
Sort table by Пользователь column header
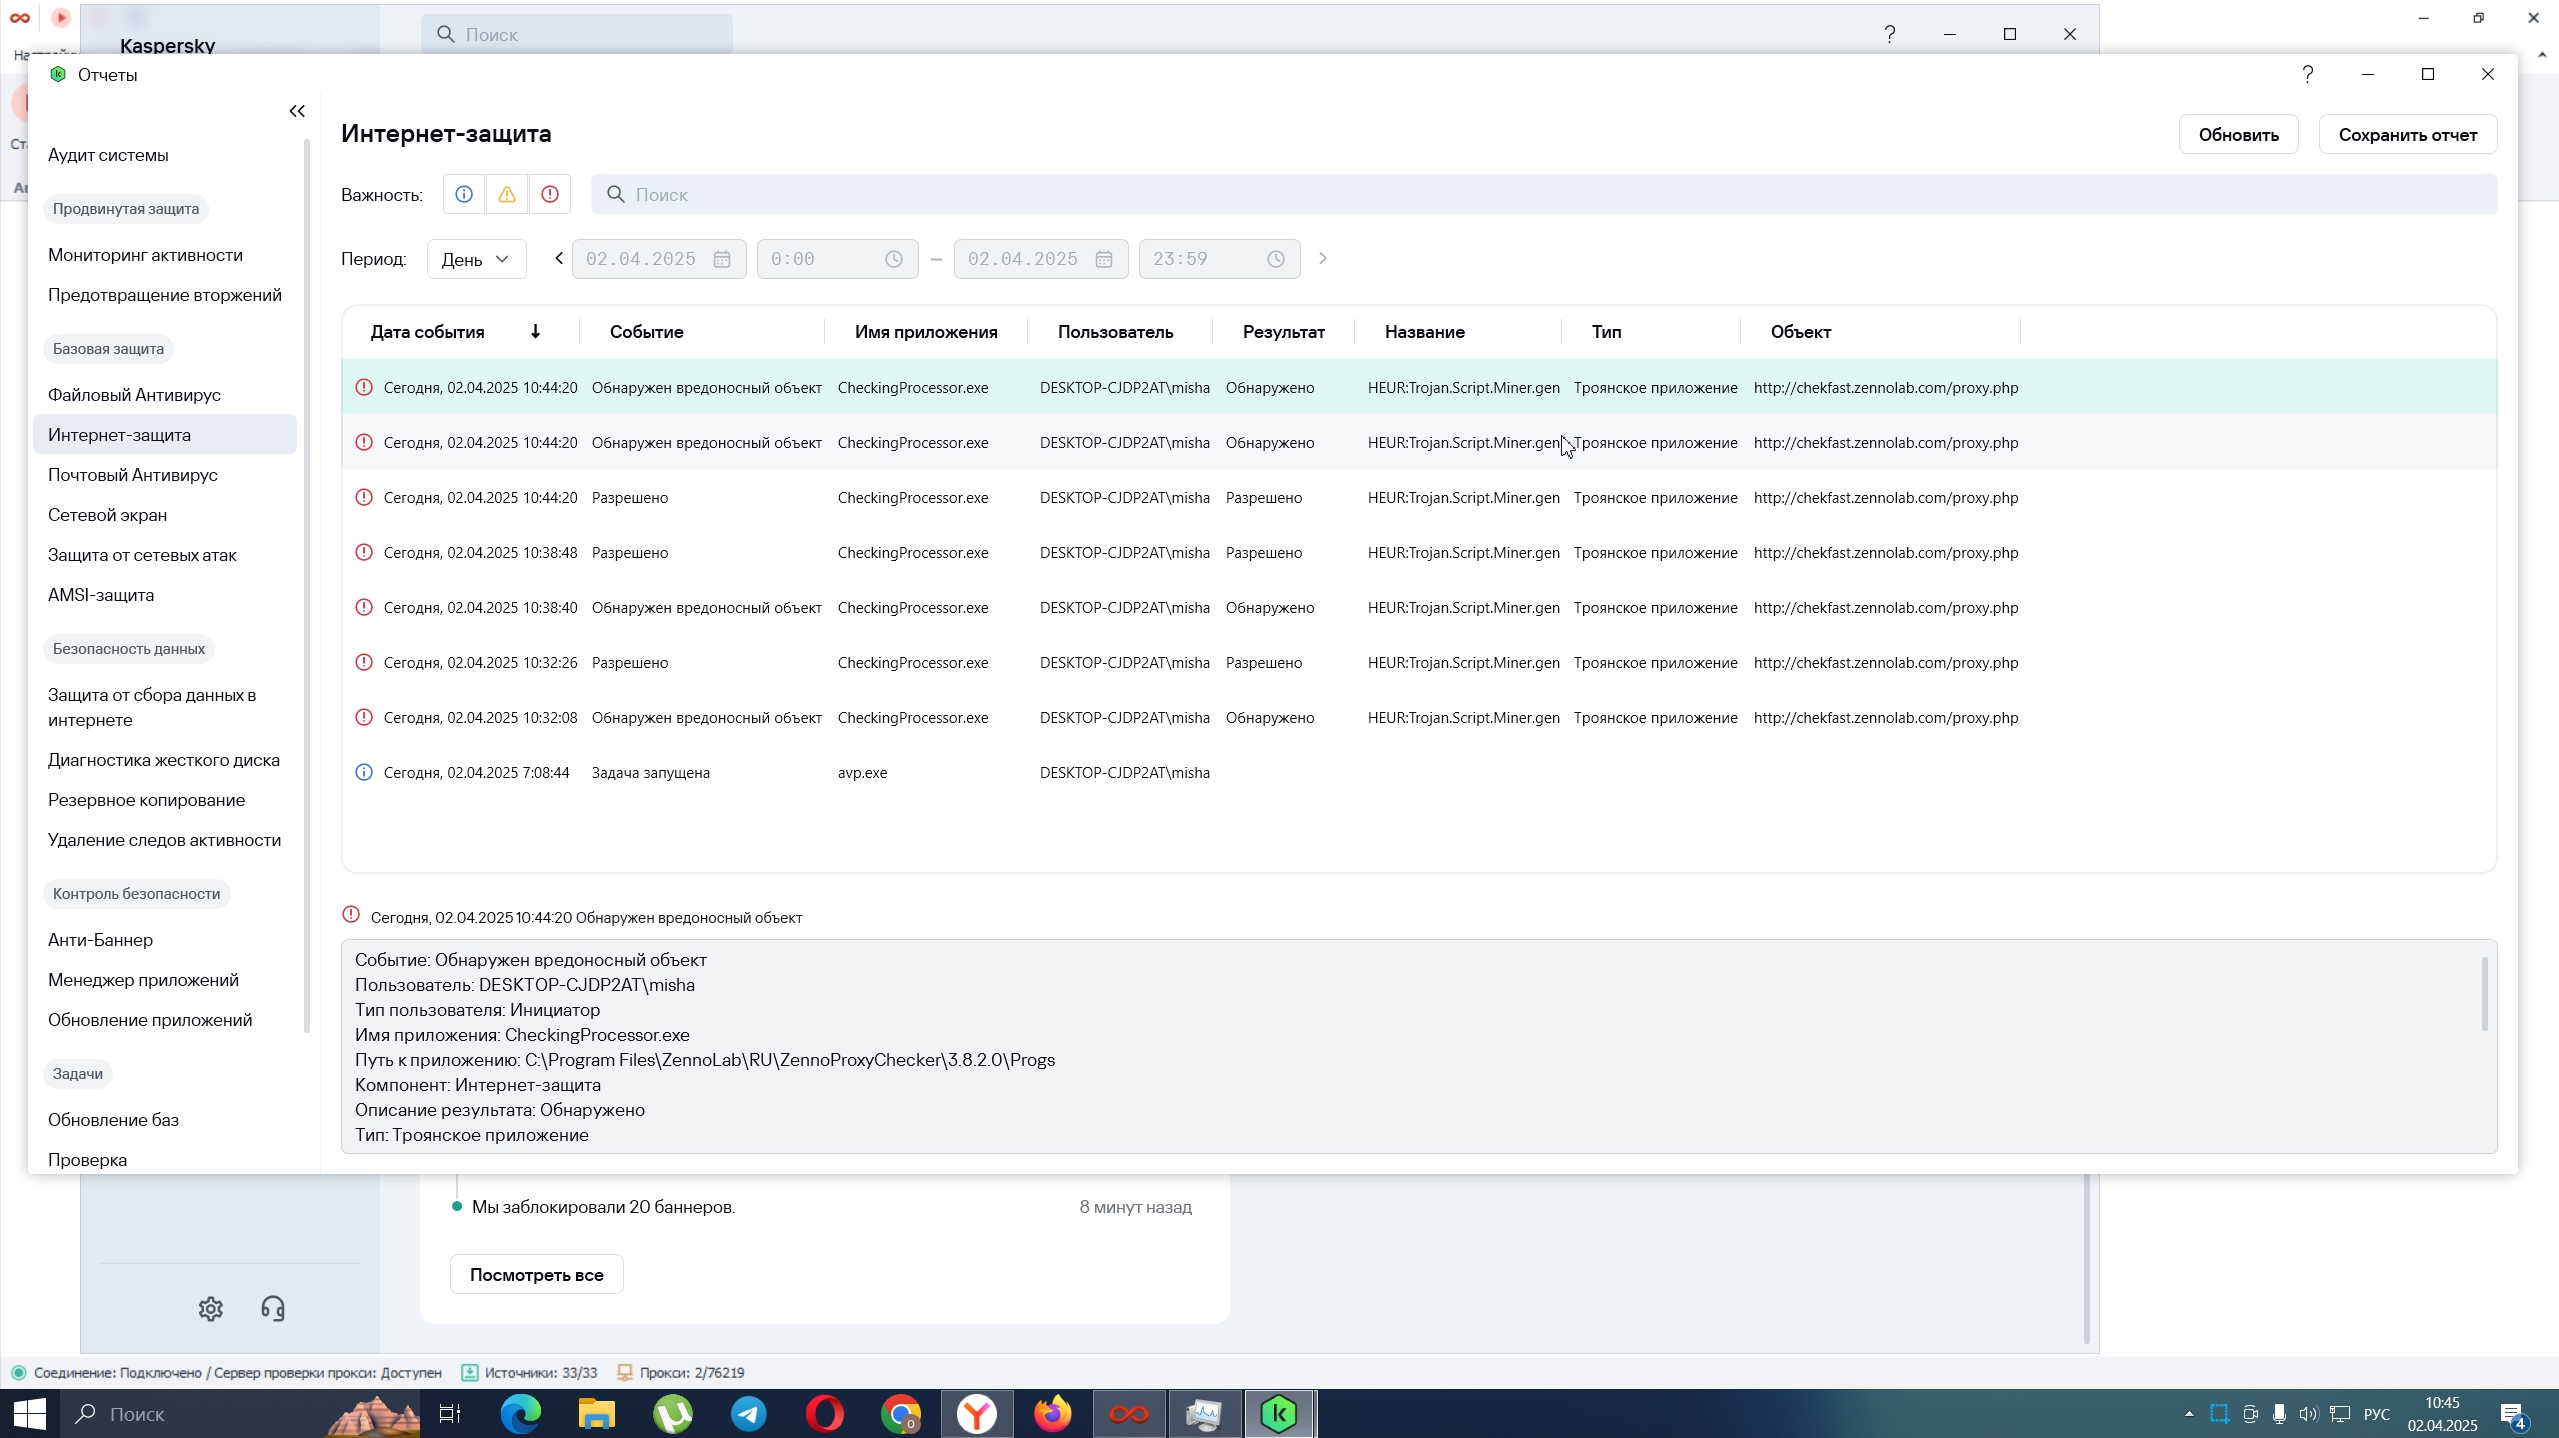point(1115,332)
